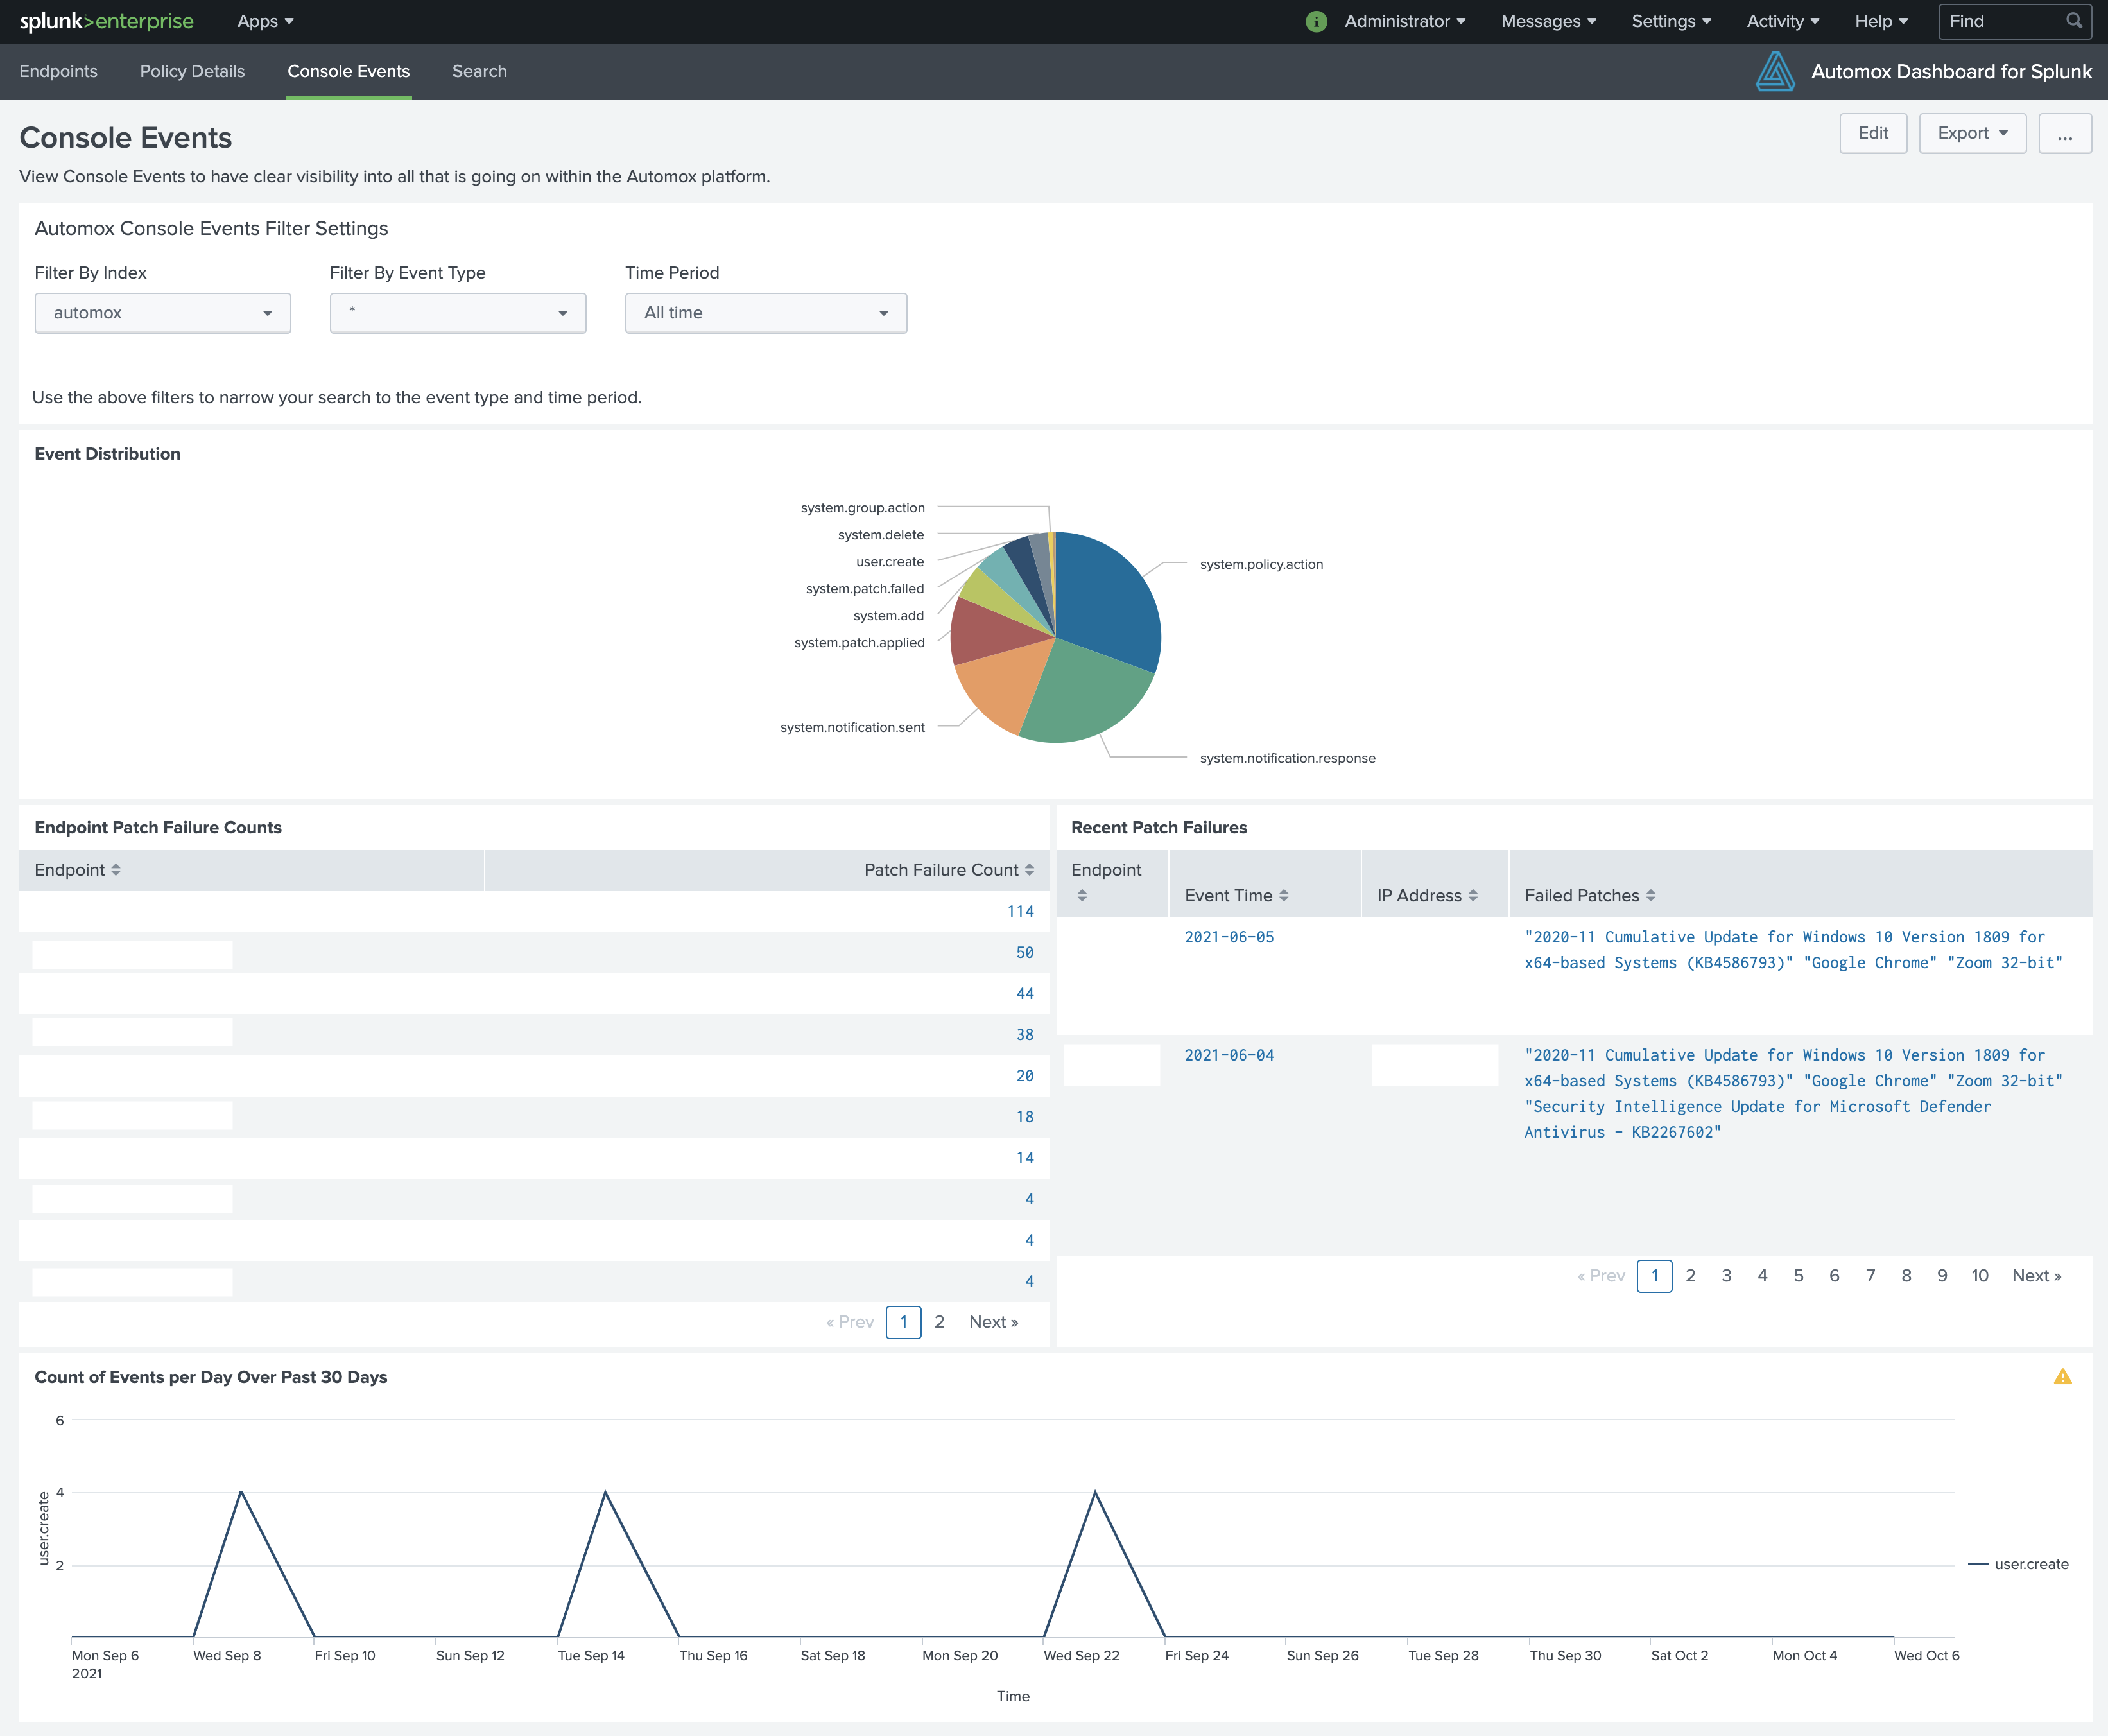Image resolution: width=2108 pixels, height=1736 pixels.
Task: Open the Help menu
Action: pos(1881,21)
